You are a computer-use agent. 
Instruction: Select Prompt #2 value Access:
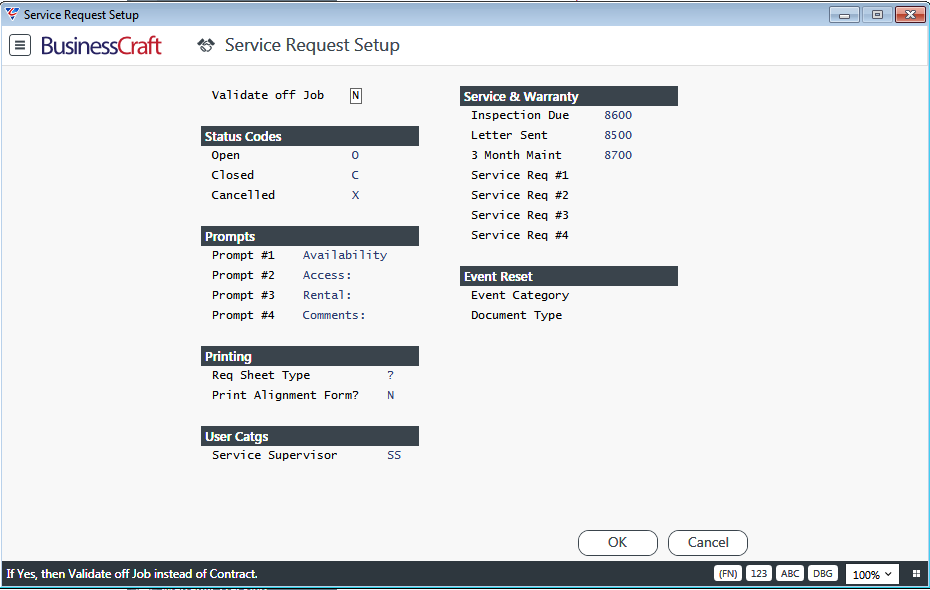327,275
